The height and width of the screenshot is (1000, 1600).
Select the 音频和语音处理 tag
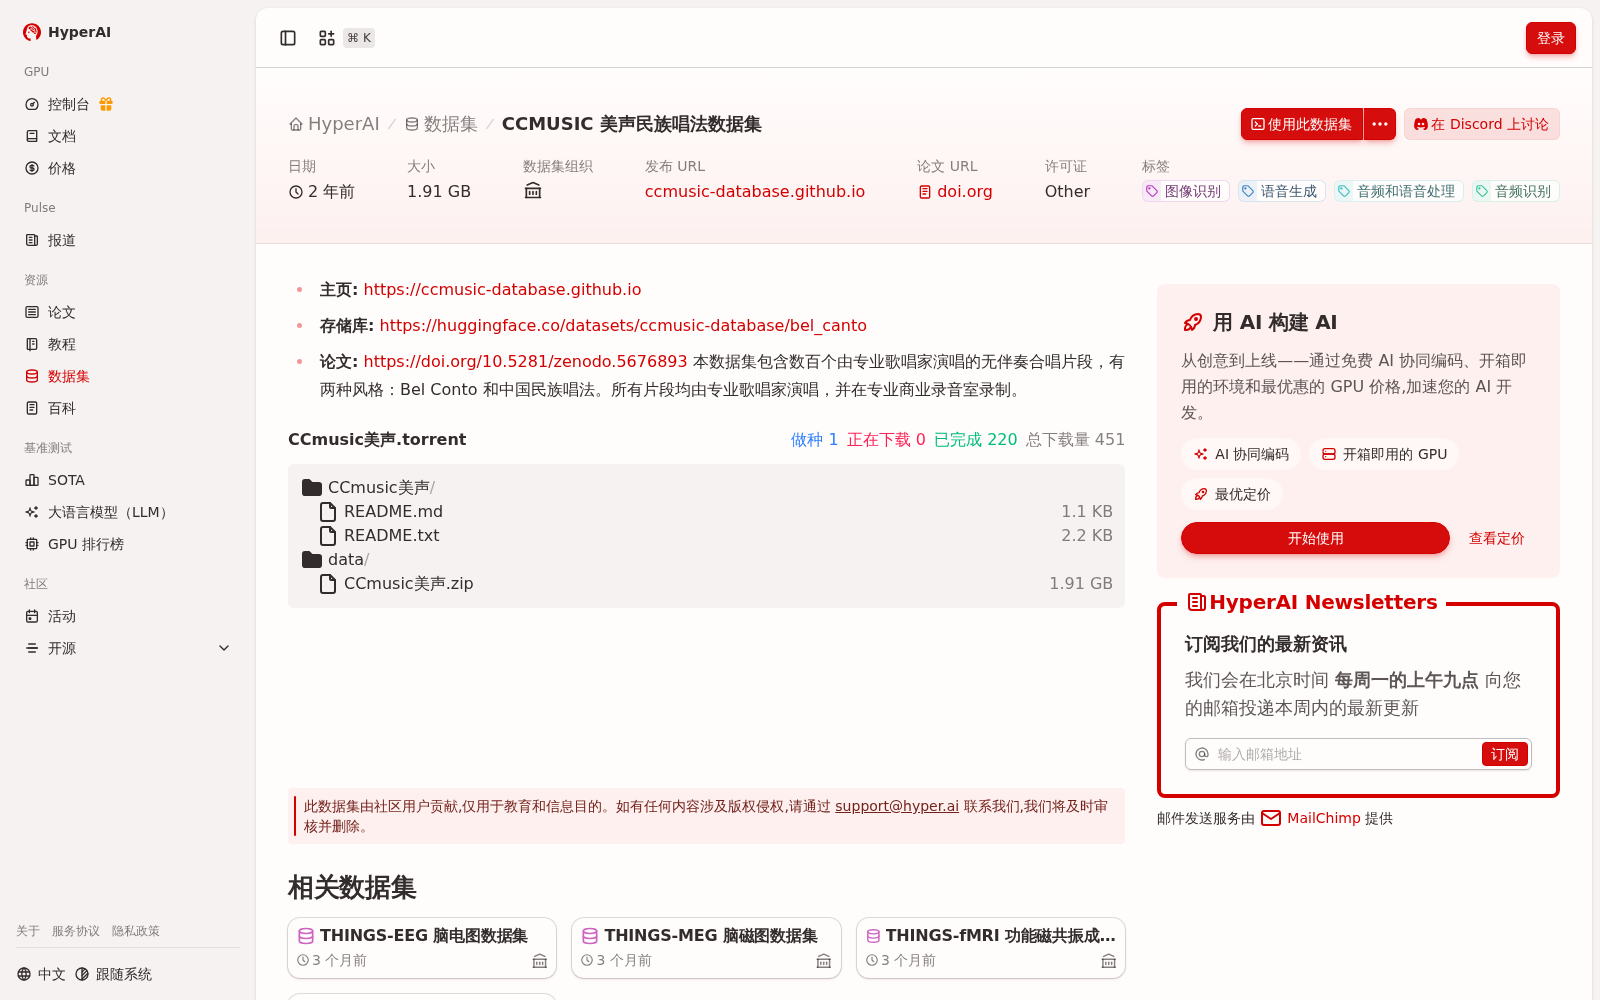coord(1398,191)
